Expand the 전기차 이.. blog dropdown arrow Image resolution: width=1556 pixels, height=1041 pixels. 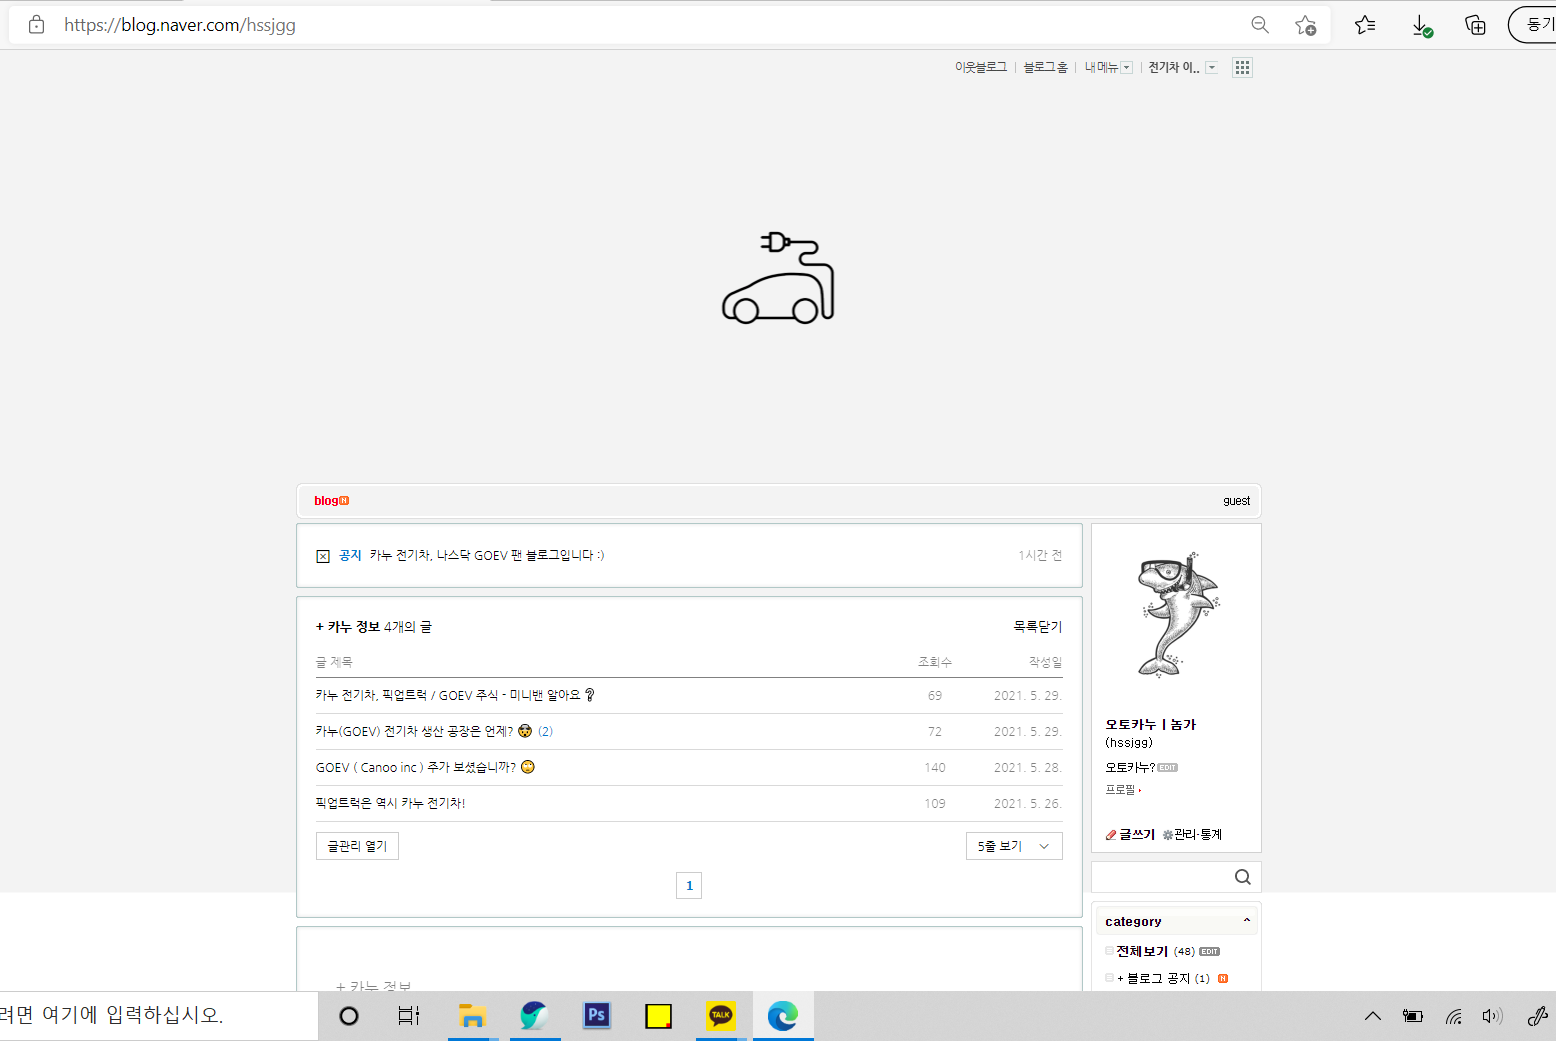[x=1212, y=68]
